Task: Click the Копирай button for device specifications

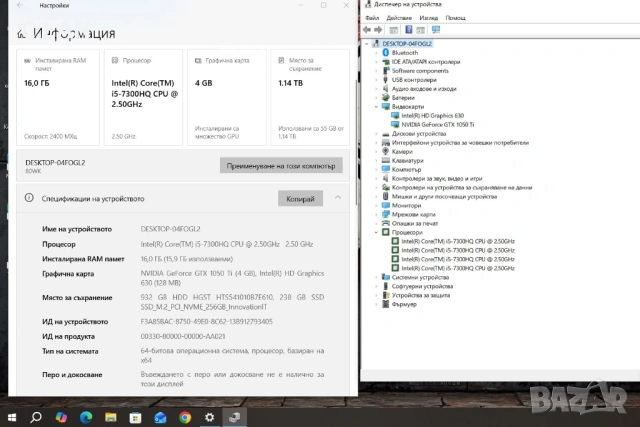Action: tap(300, 199)
